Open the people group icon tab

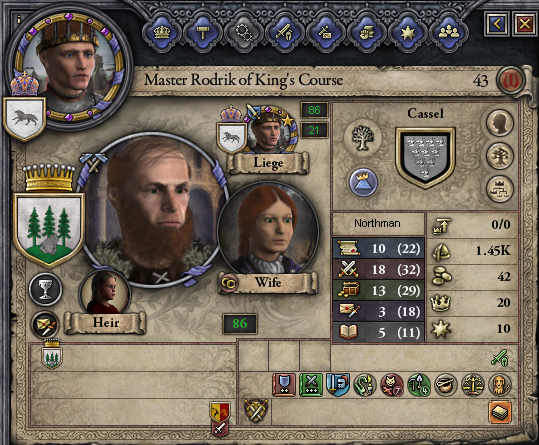pyautogui.click(x=448, y=33)
